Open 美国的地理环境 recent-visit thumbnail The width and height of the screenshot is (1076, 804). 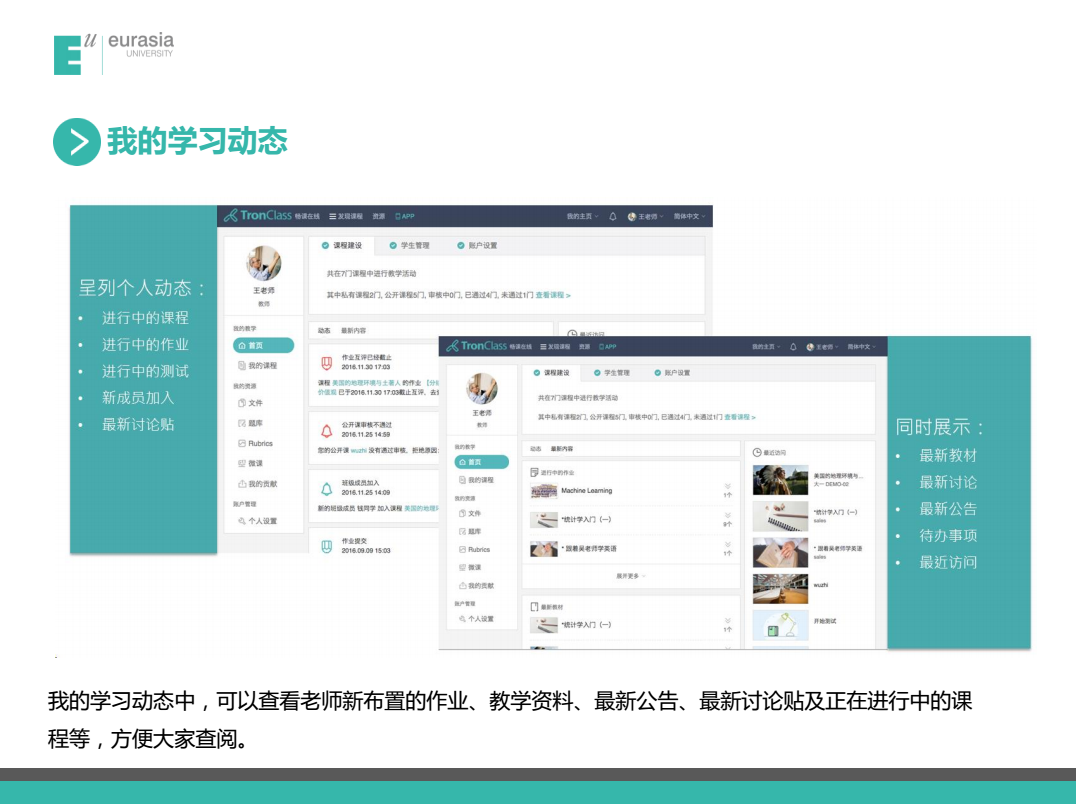pos(780,480)
